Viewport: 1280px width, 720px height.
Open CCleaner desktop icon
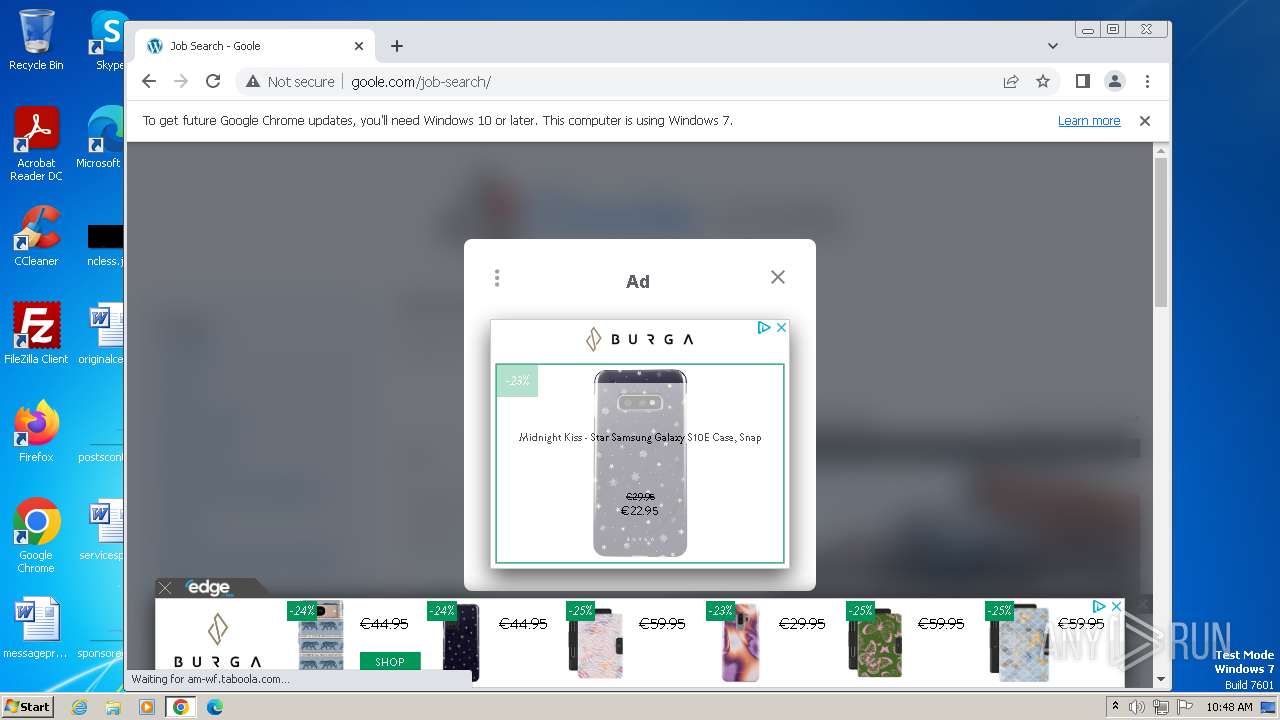click(x=36, y=236)
